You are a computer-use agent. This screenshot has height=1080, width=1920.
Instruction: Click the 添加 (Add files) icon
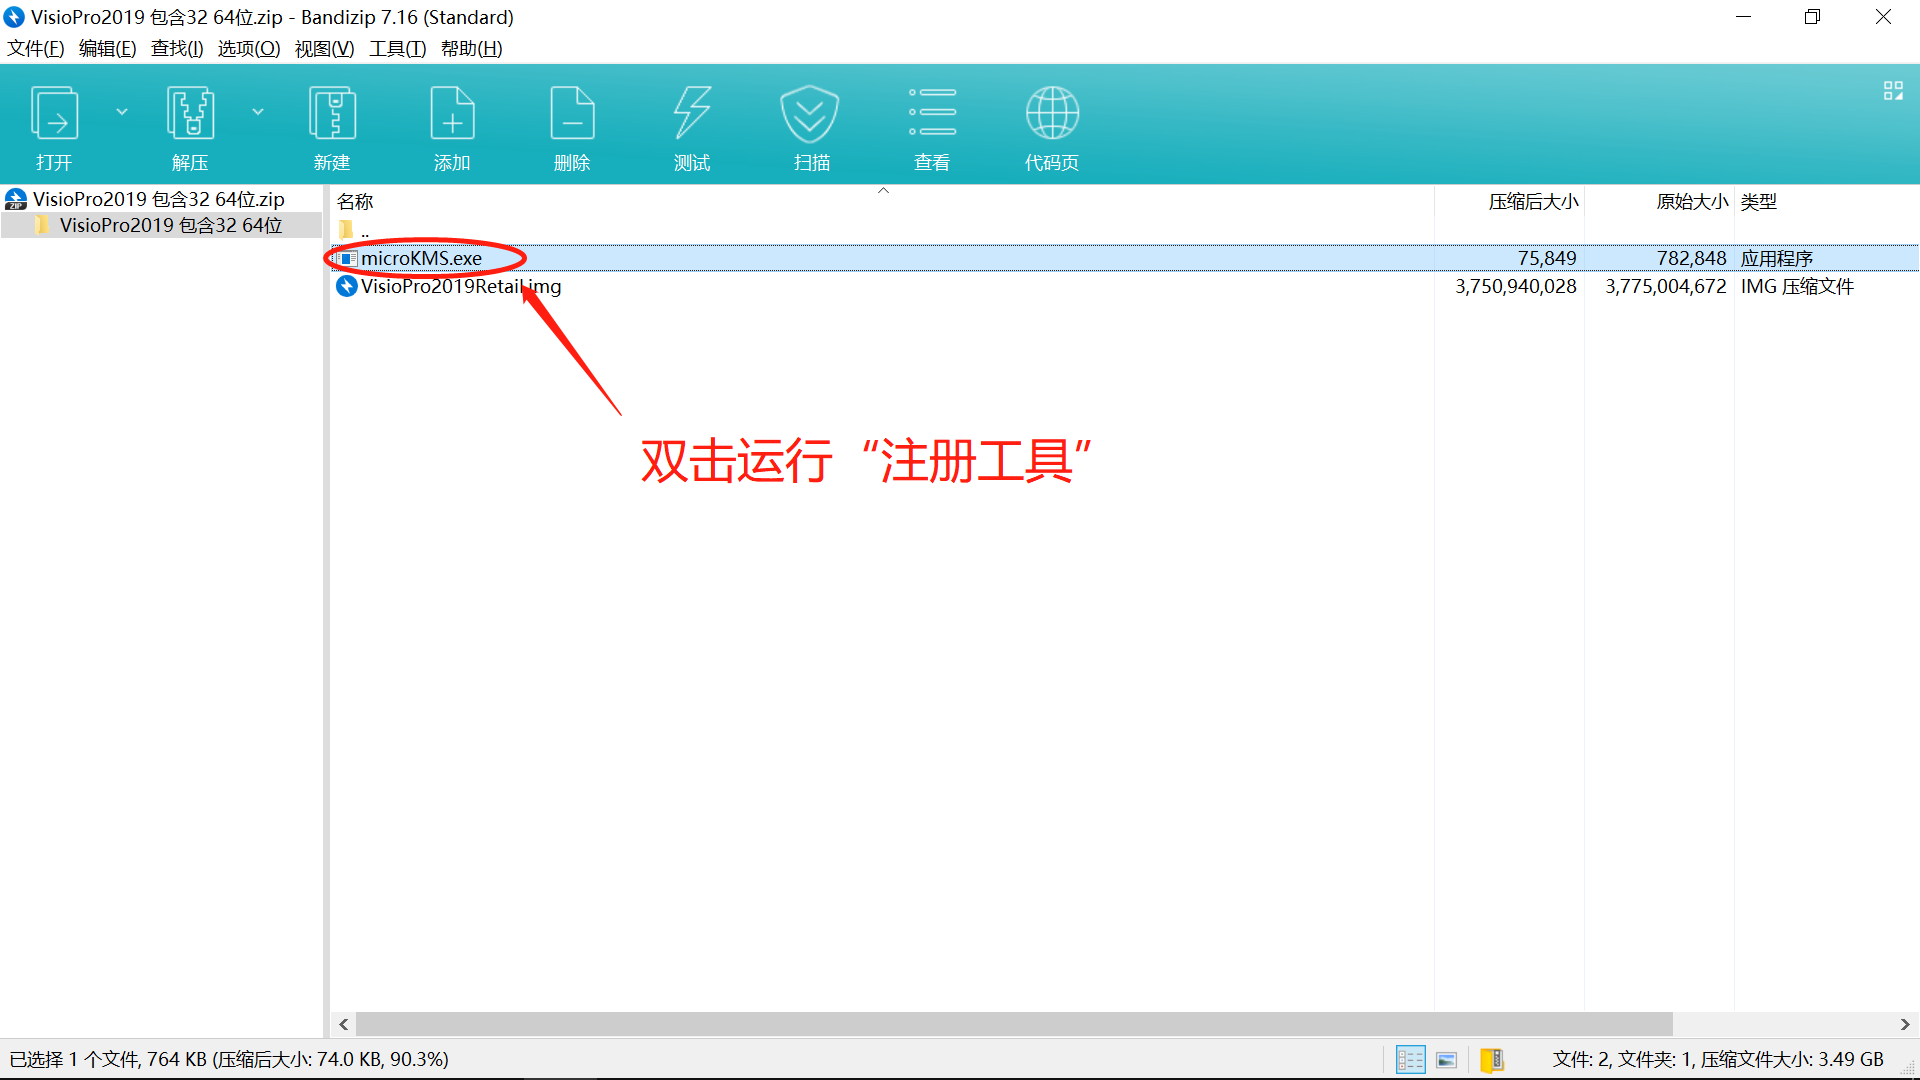(452, 112)
